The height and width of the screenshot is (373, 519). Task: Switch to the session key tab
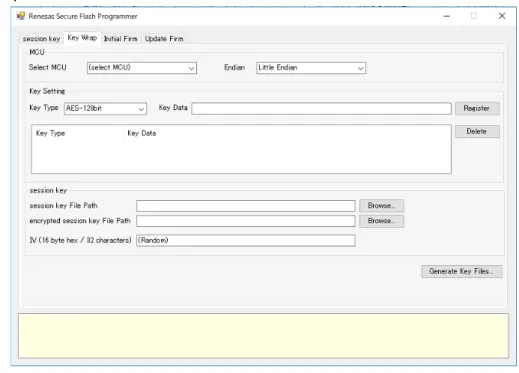pos(41,39)
